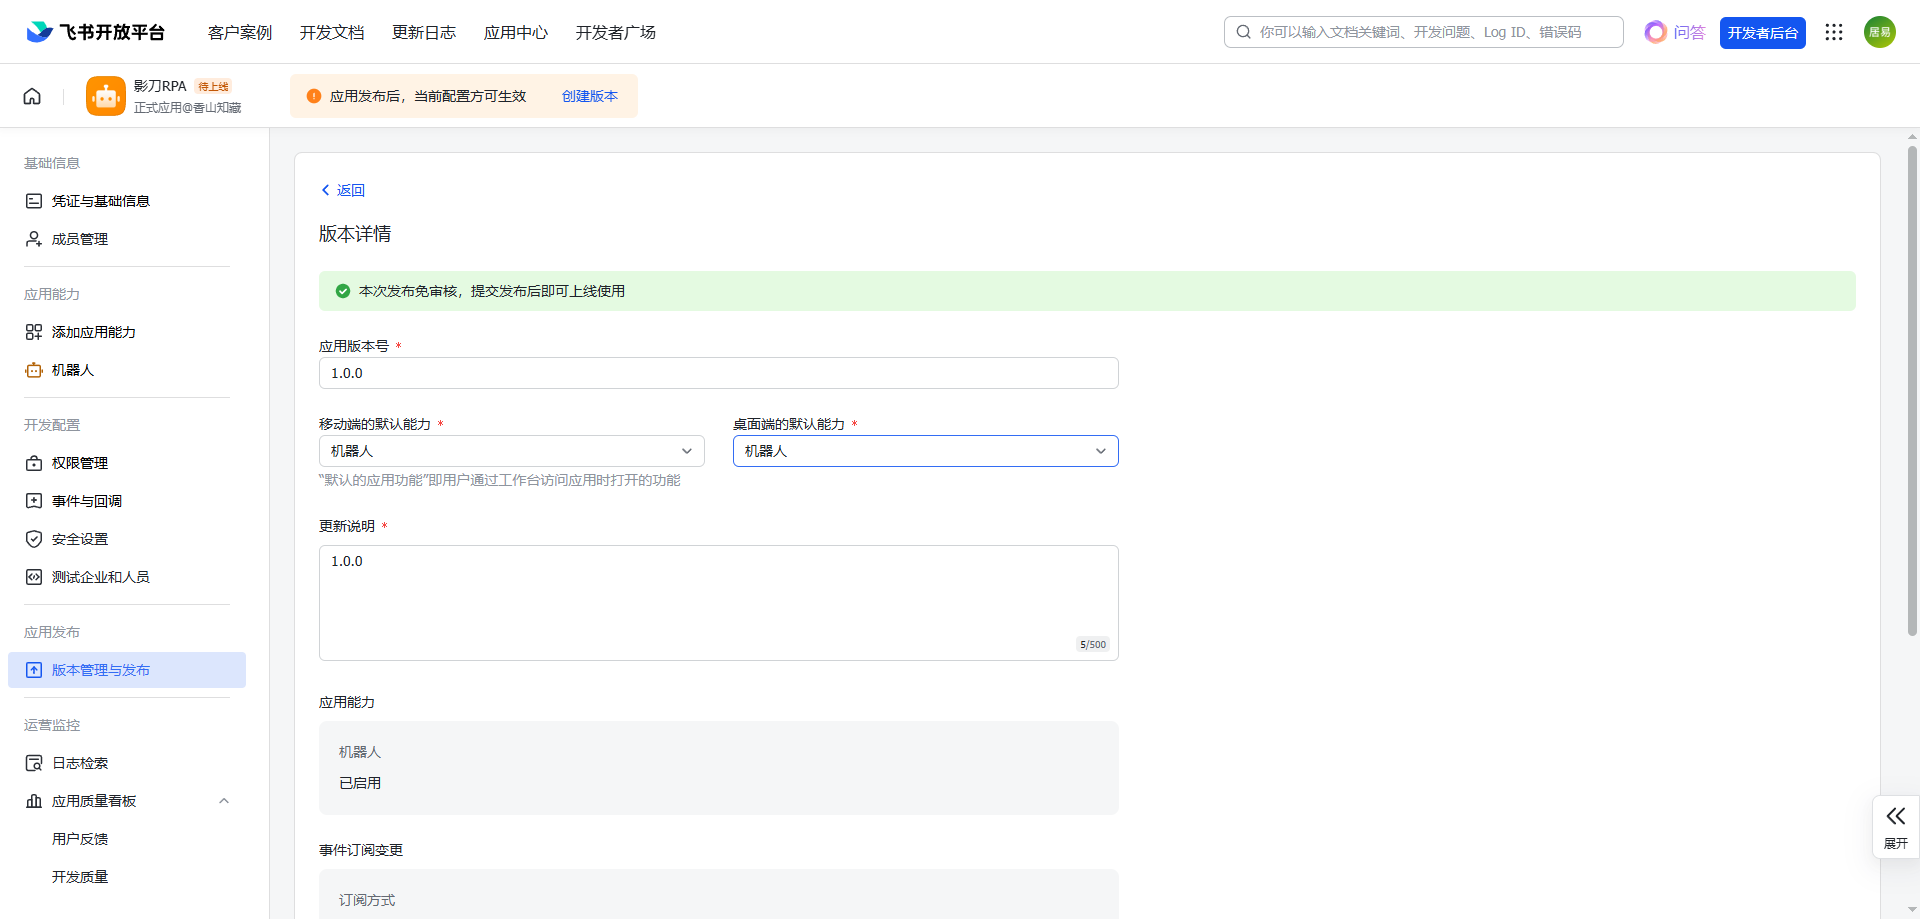Viewport: 1920px width, 919px height.
Task: Click the 应用版本号 input field
Action: click(x=718, y=373)
